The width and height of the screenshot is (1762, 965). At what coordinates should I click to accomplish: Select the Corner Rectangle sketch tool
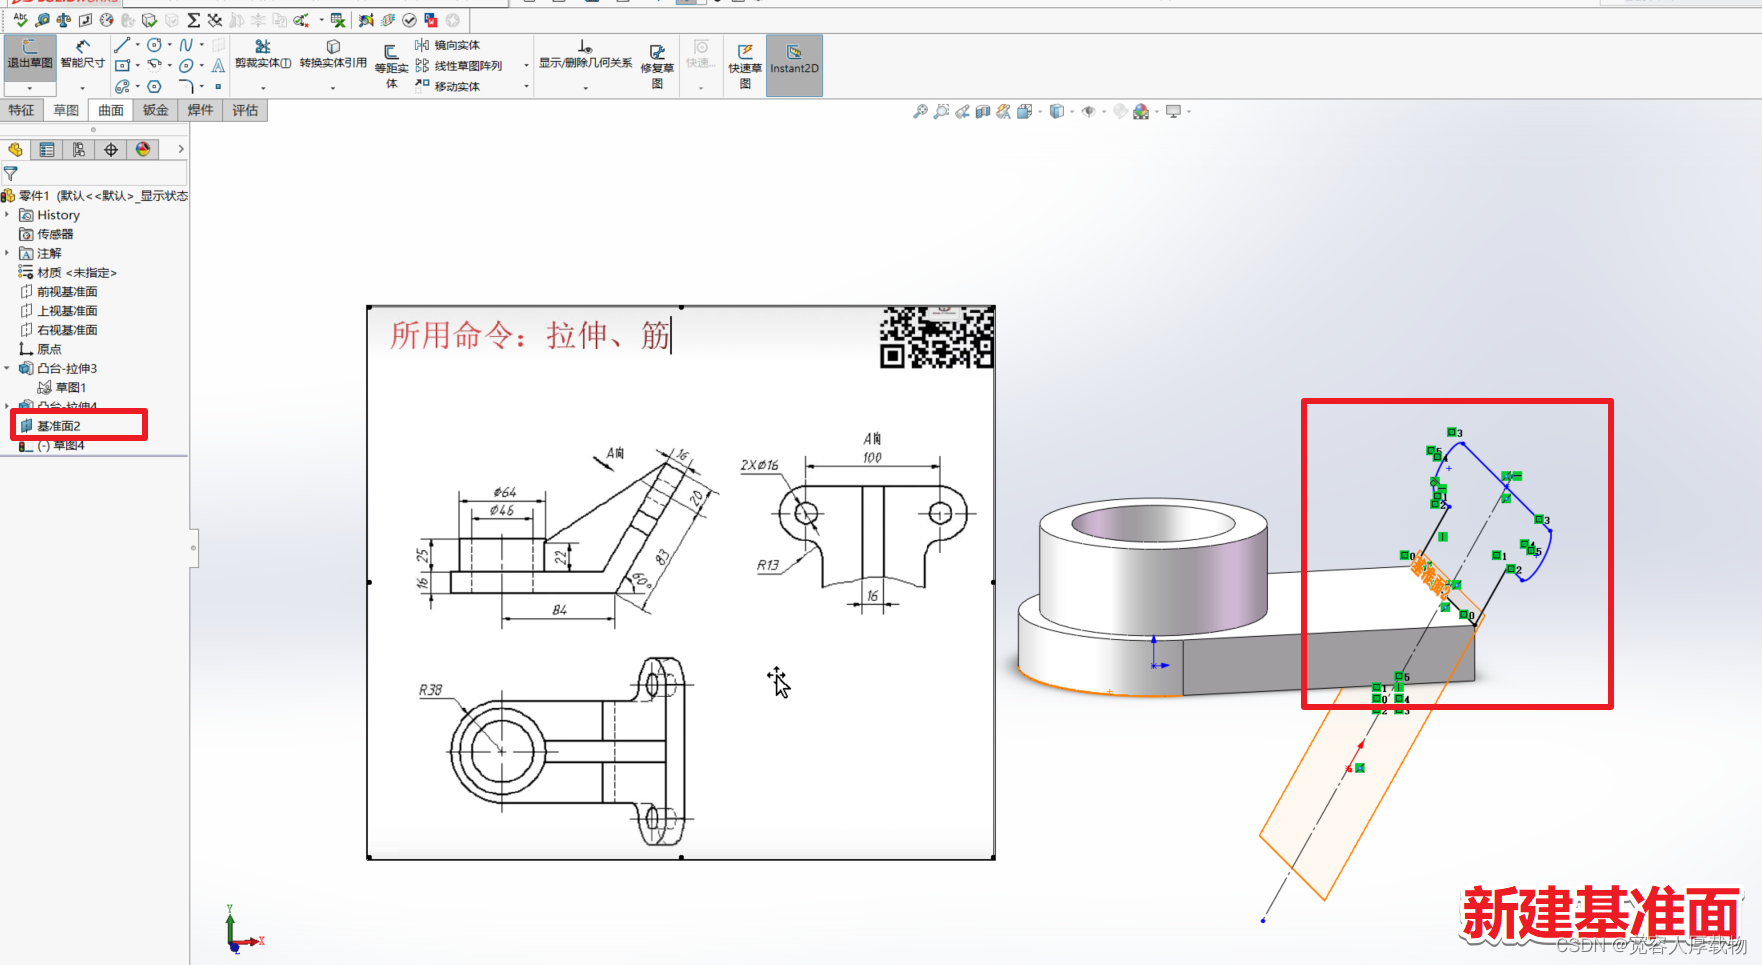[x=122, y=66]
